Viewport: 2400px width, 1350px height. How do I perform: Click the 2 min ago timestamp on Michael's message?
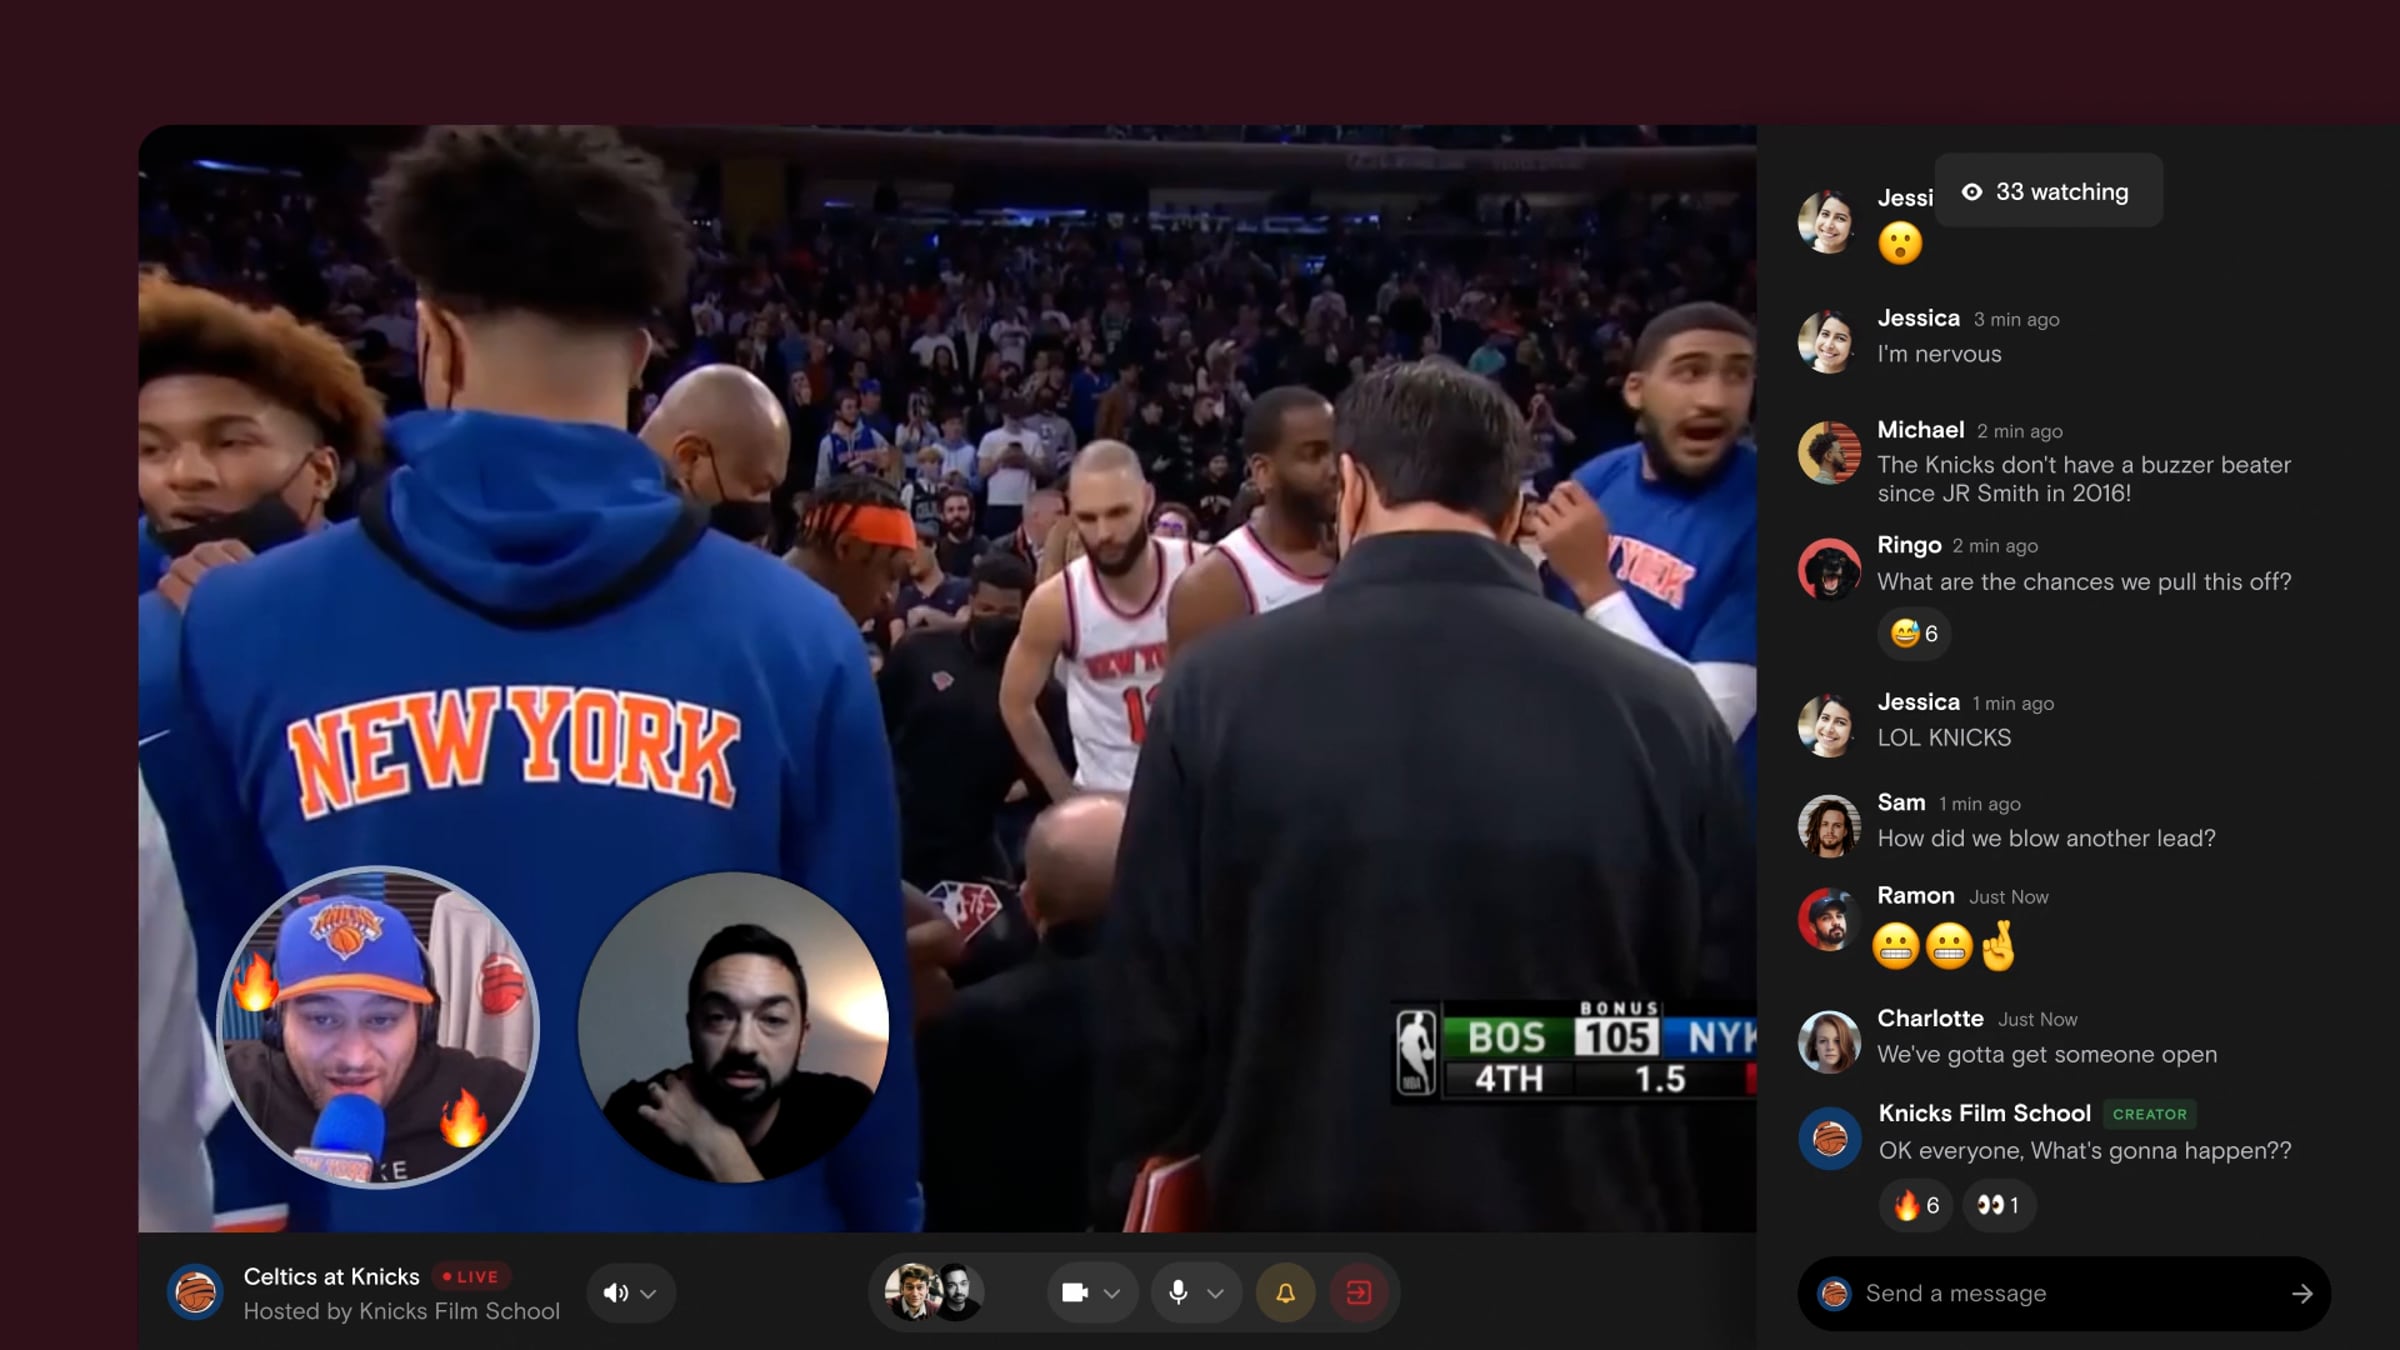pyautogui.click(x=2019, y=431)
